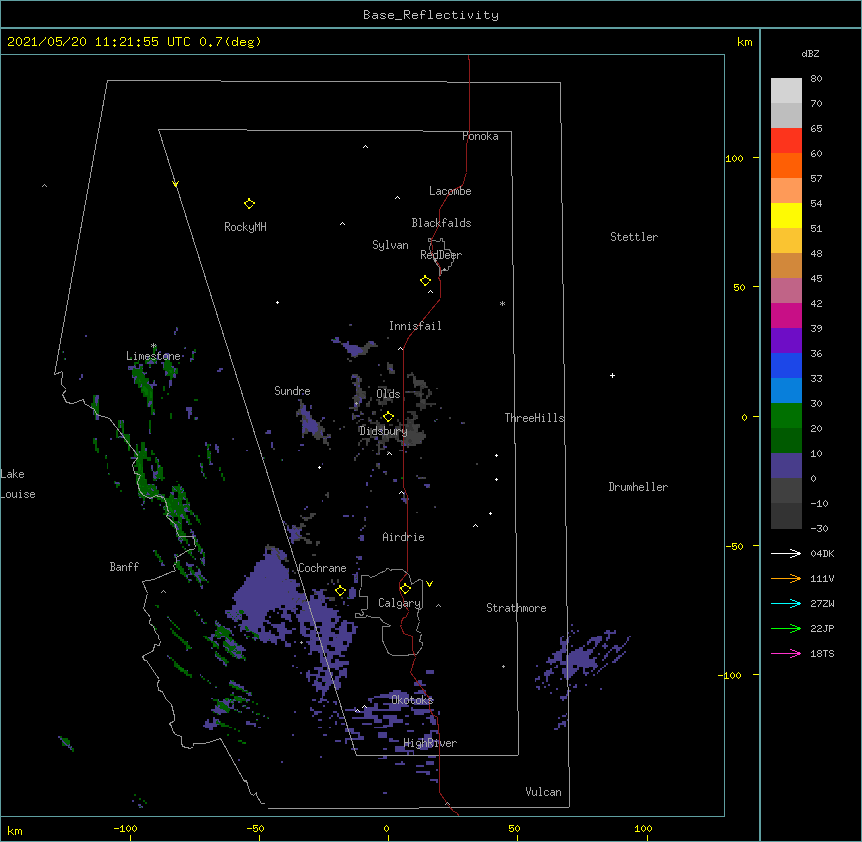Click the Didsbury label

coord(383,431)
